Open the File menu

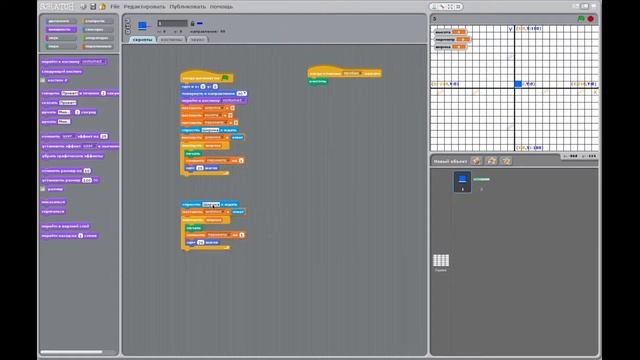(115, 7)
